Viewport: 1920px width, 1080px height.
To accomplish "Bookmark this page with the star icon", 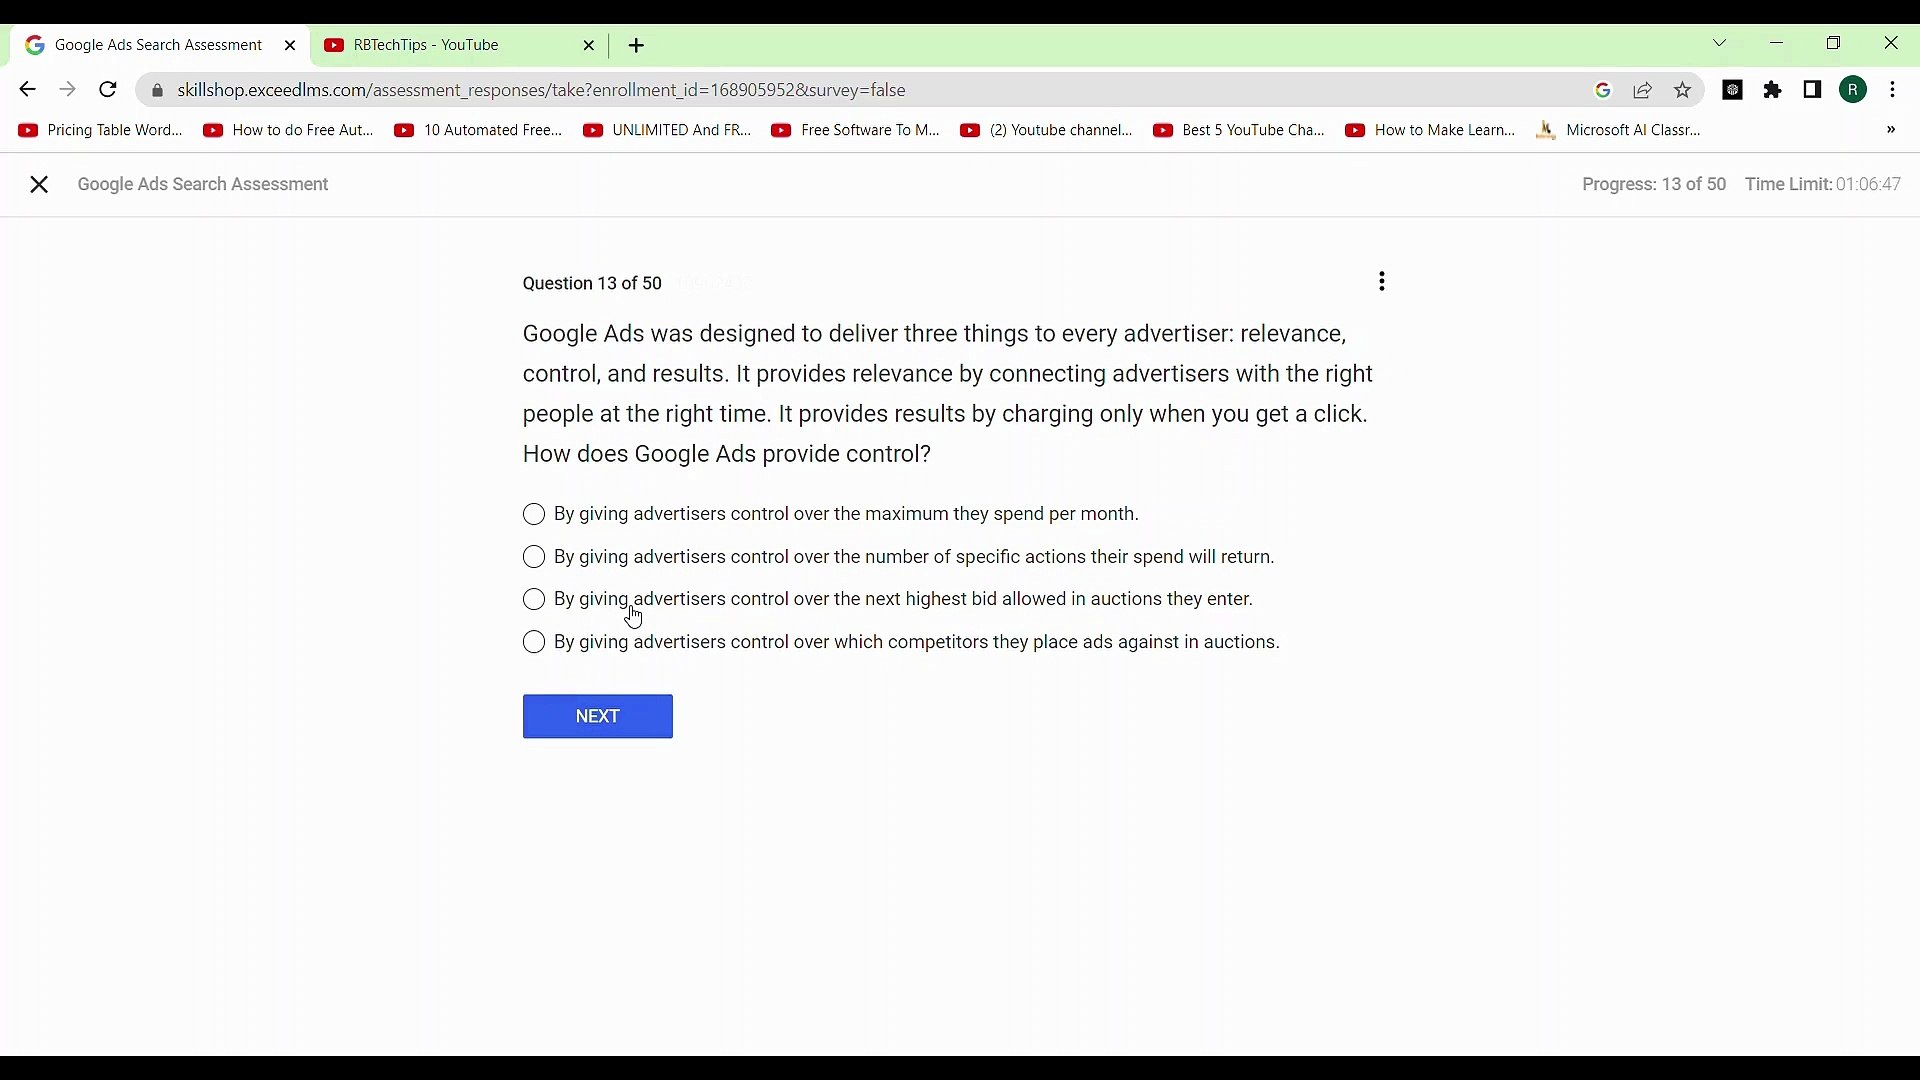I will (1684, 90).
